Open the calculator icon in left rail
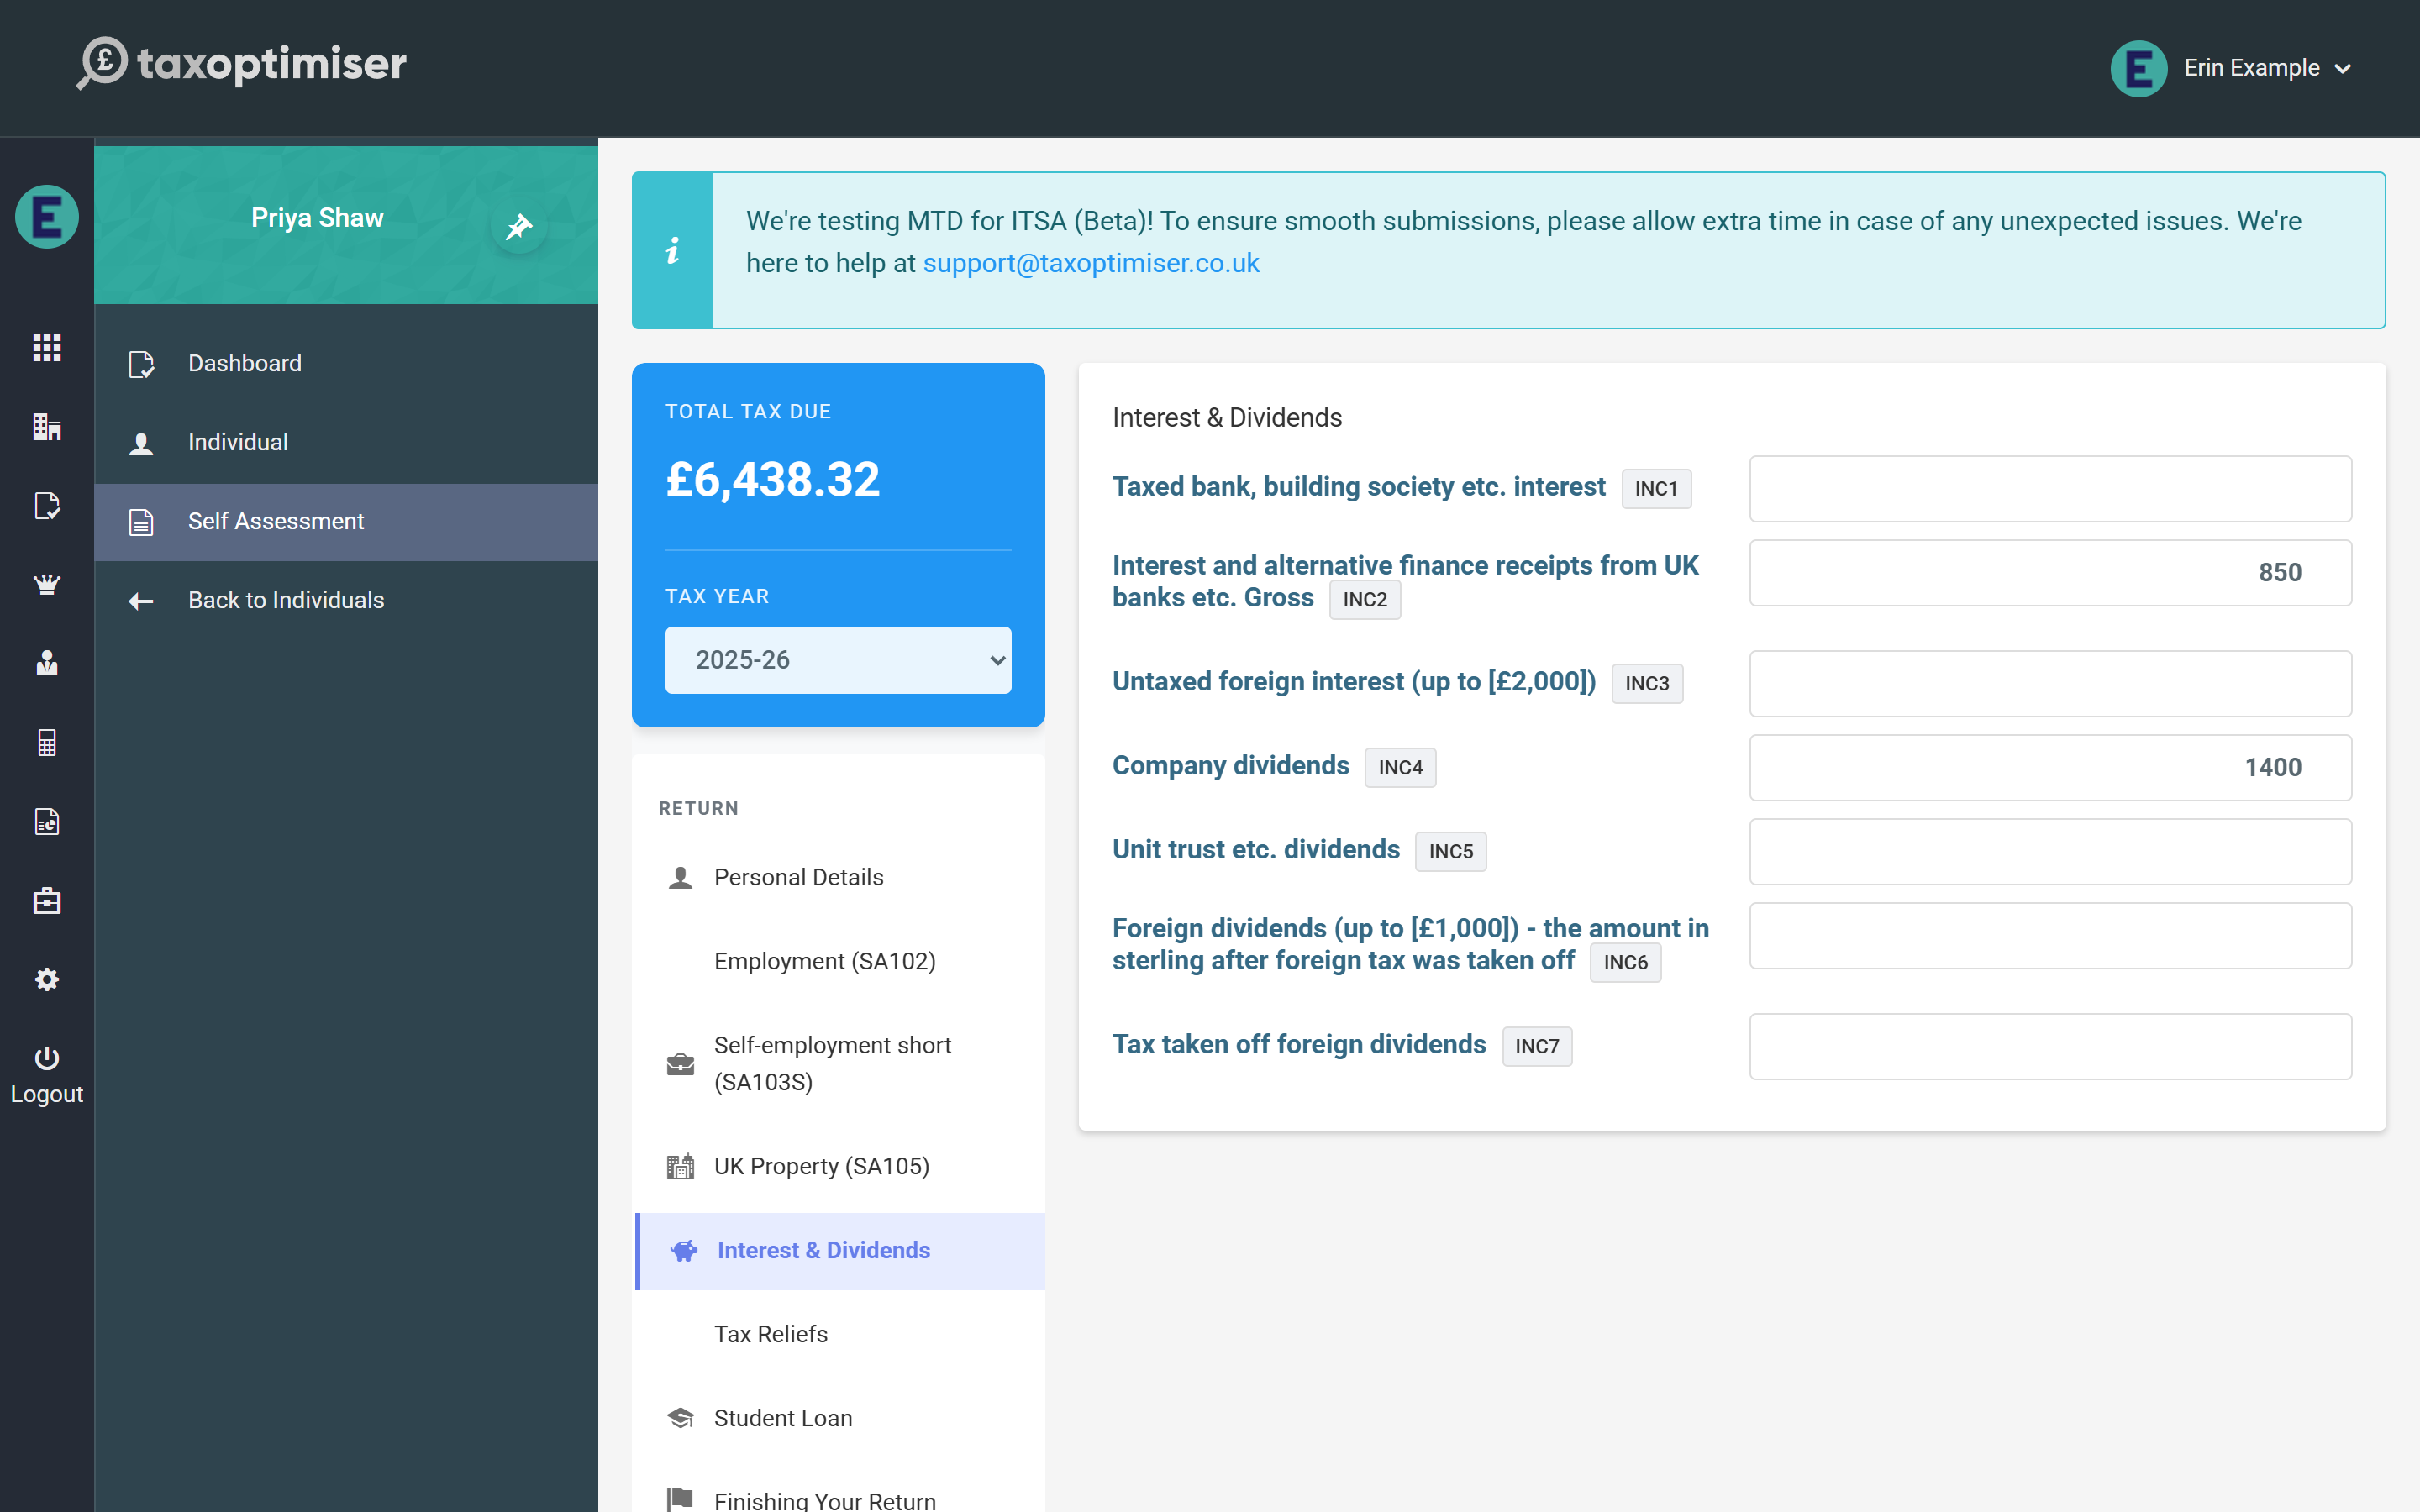The width and height of the screenshot is (2420, 1512). click(47, 742)
